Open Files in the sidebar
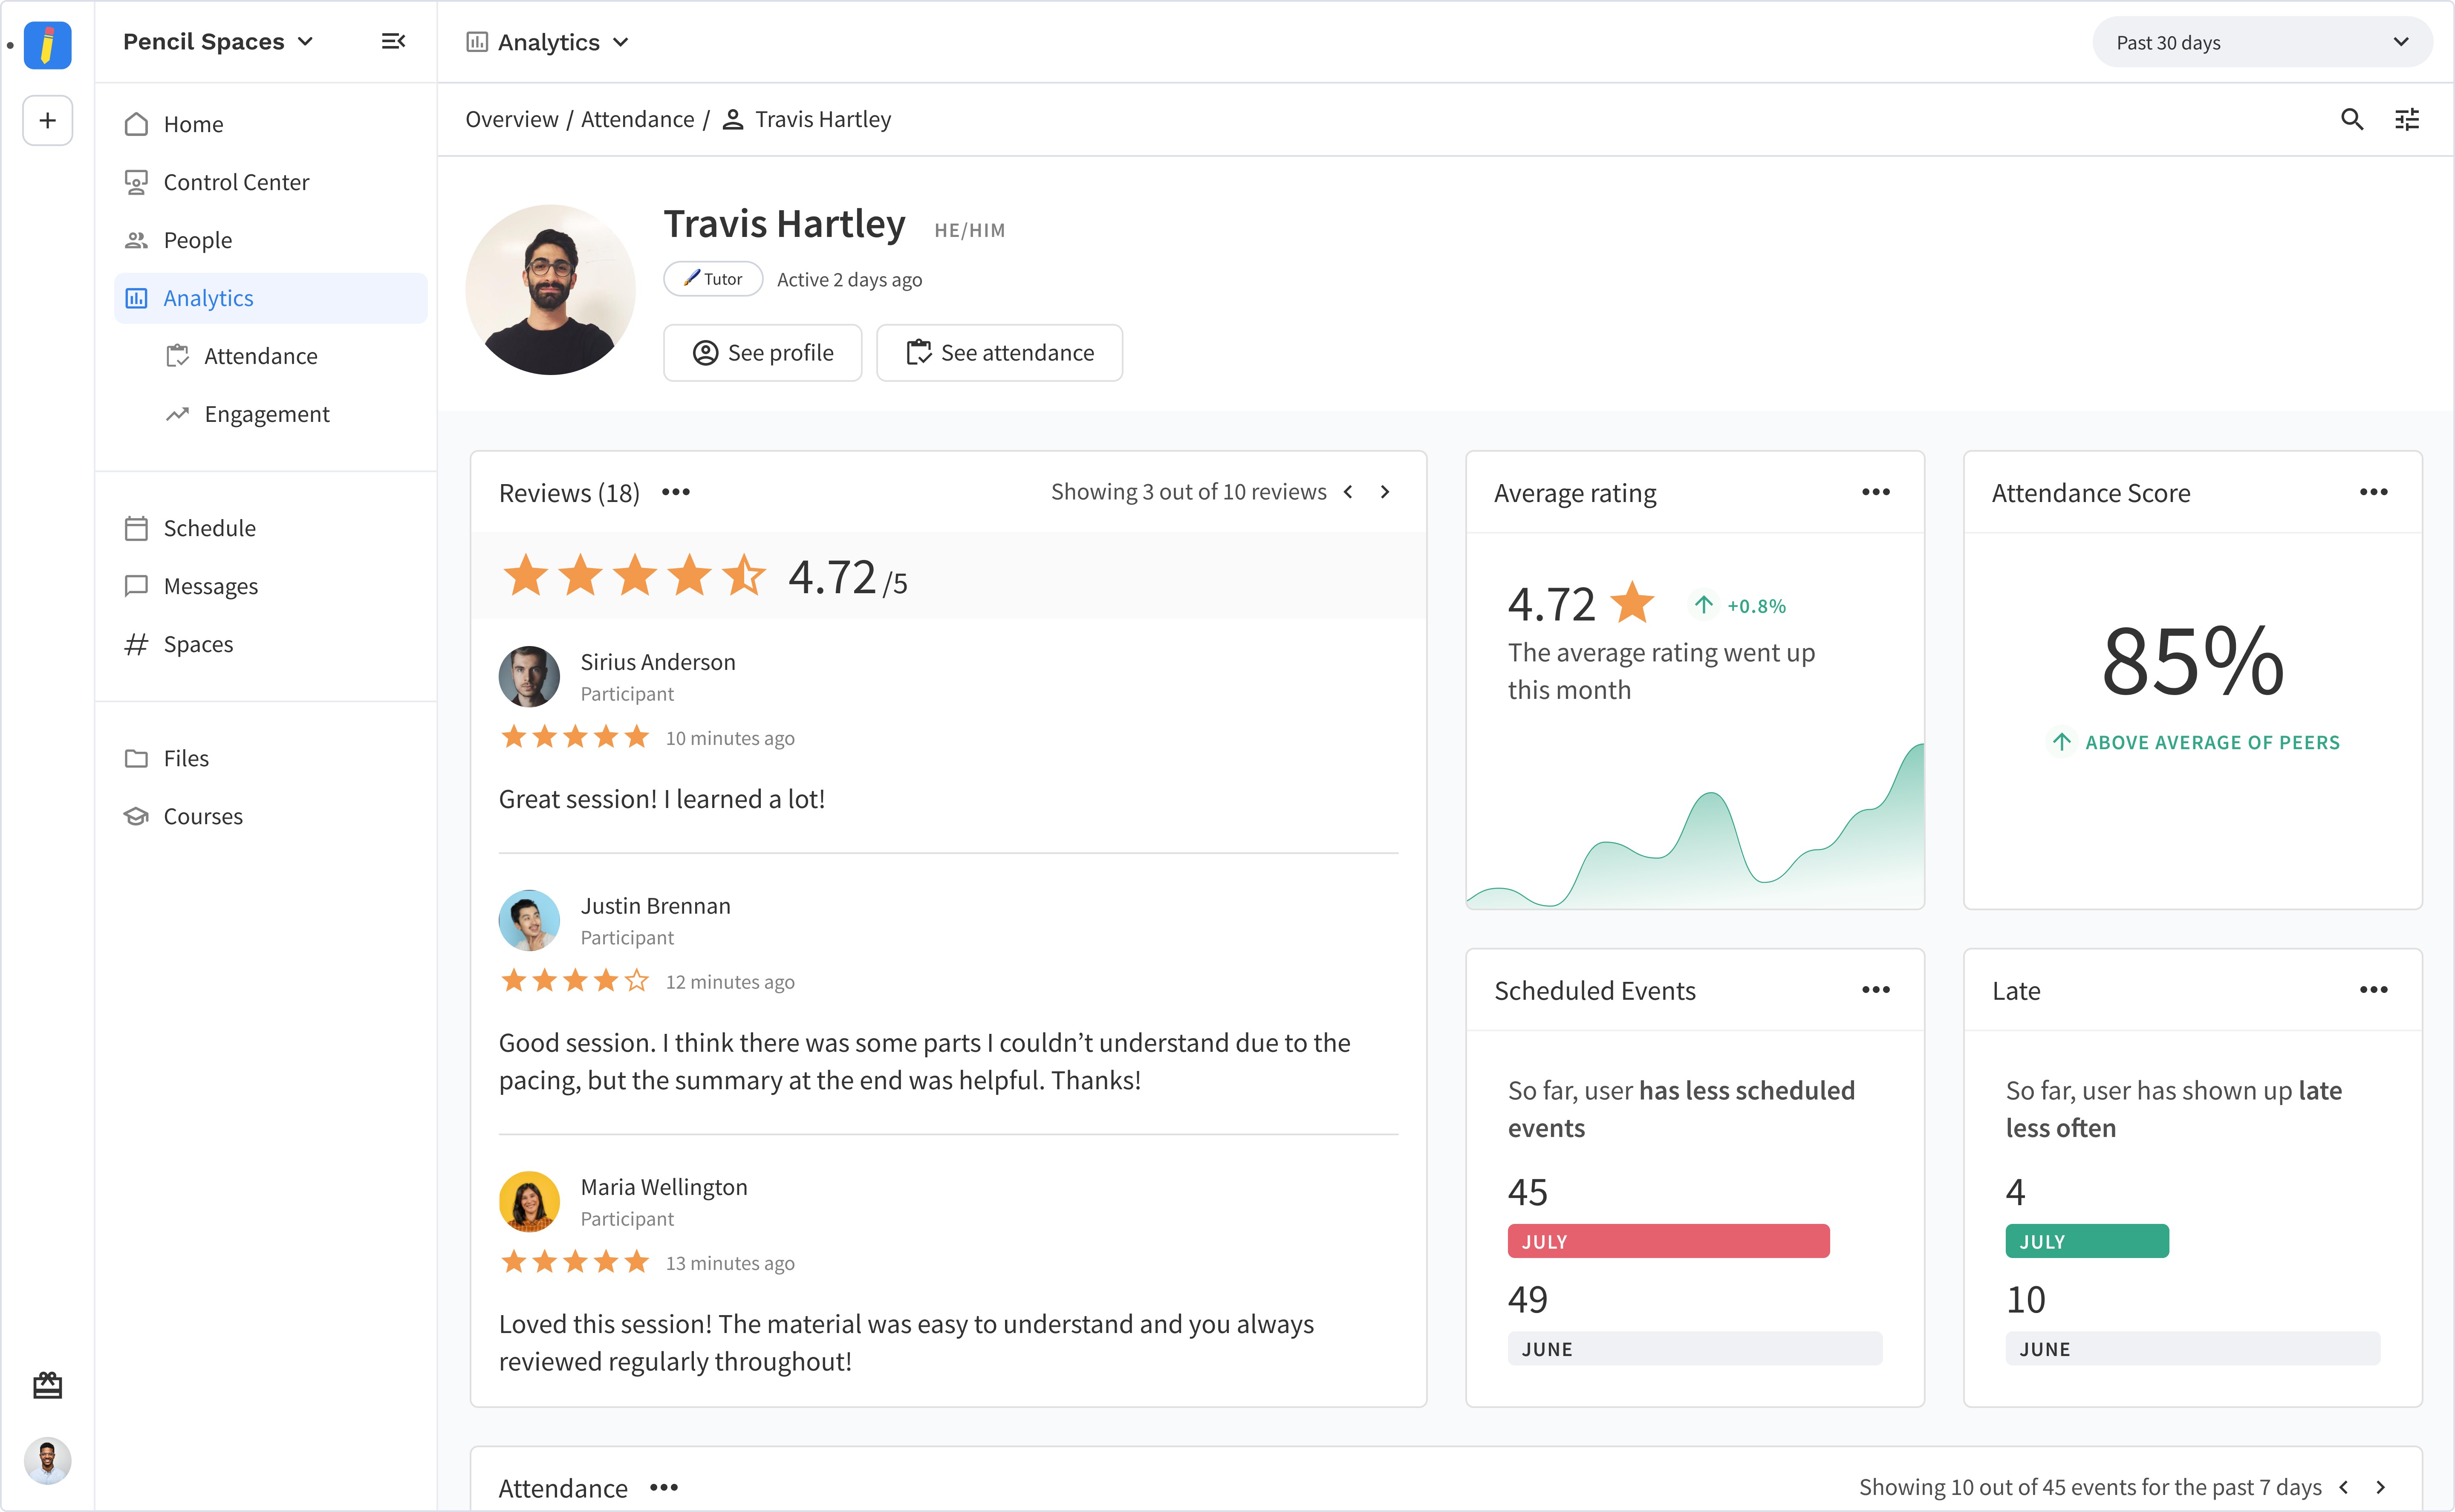This screenshot has width=2455, height=1512. (270, 758)
